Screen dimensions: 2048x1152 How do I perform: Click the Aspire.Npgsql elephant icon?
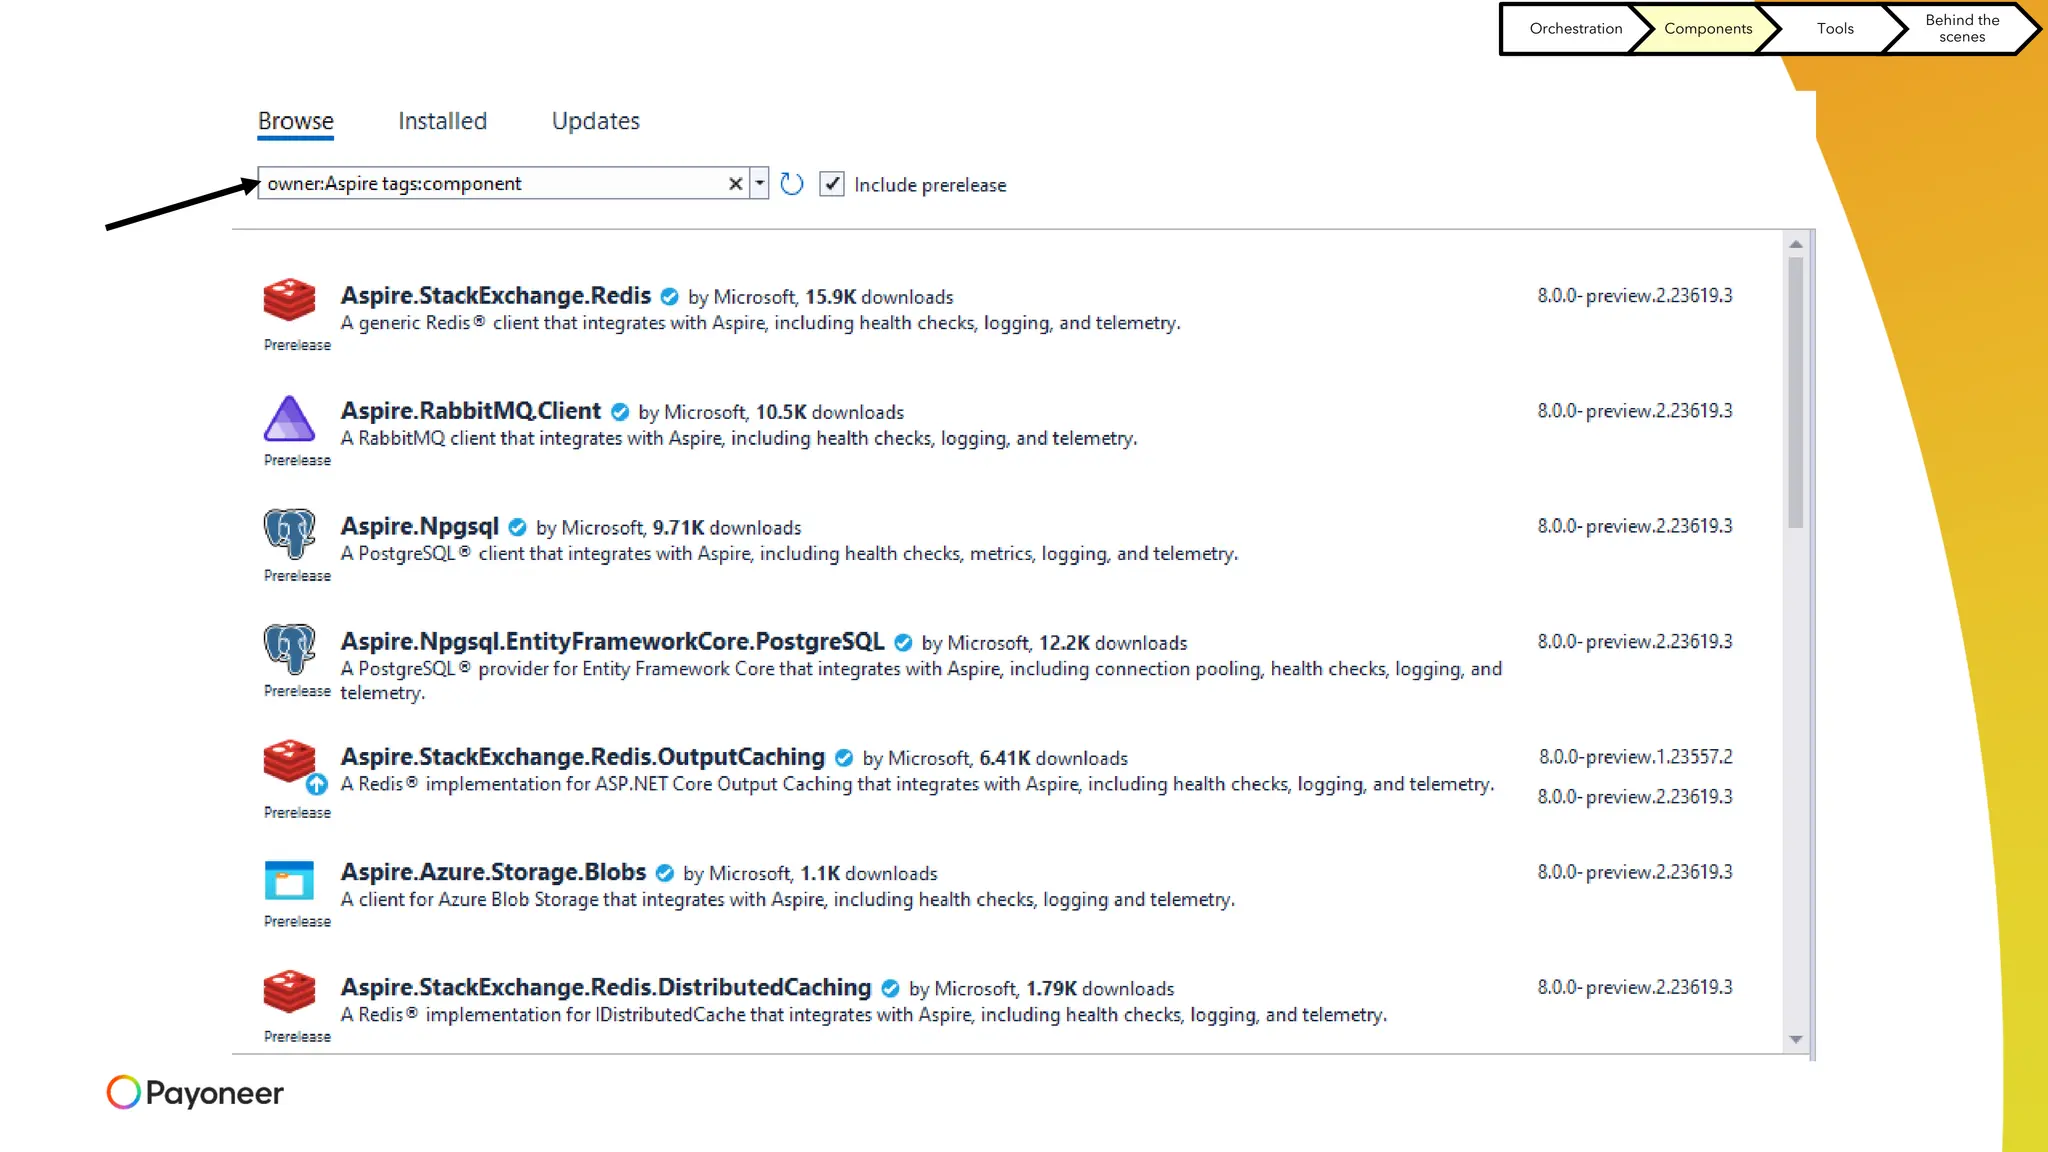click(x=289, y=533)
